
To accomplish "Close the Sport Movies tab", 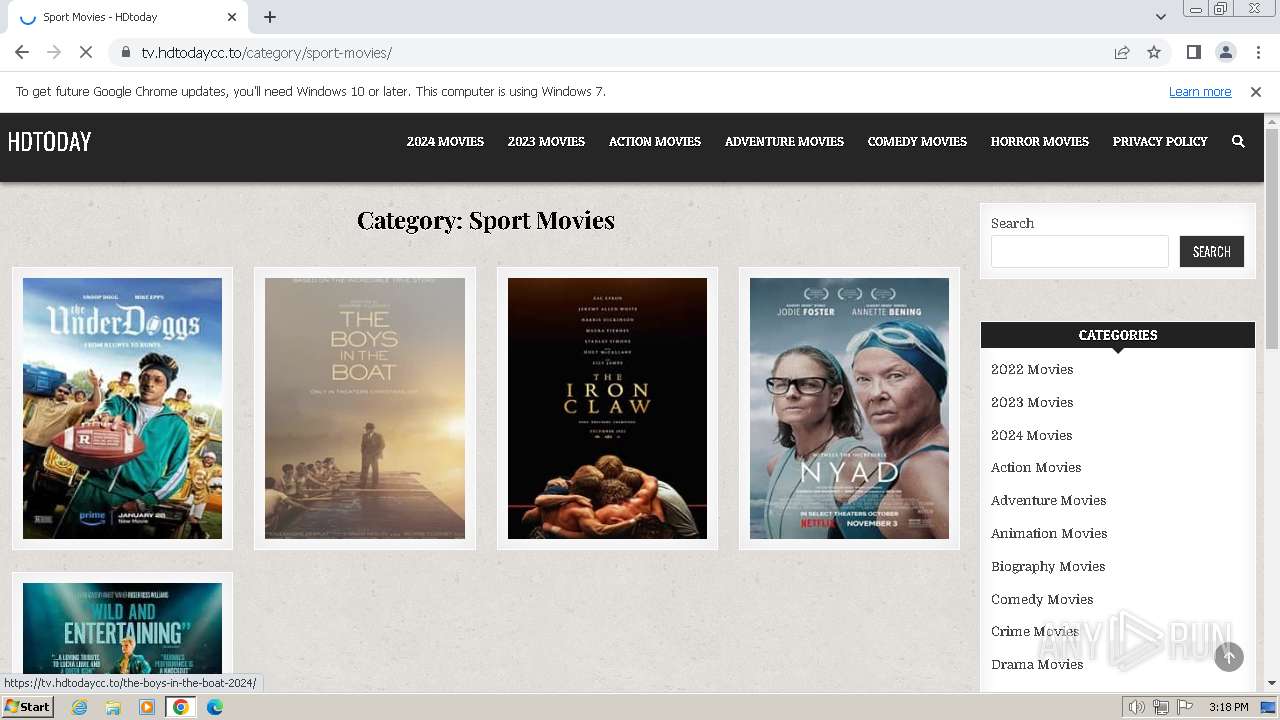I will click(x=232, y=17).
